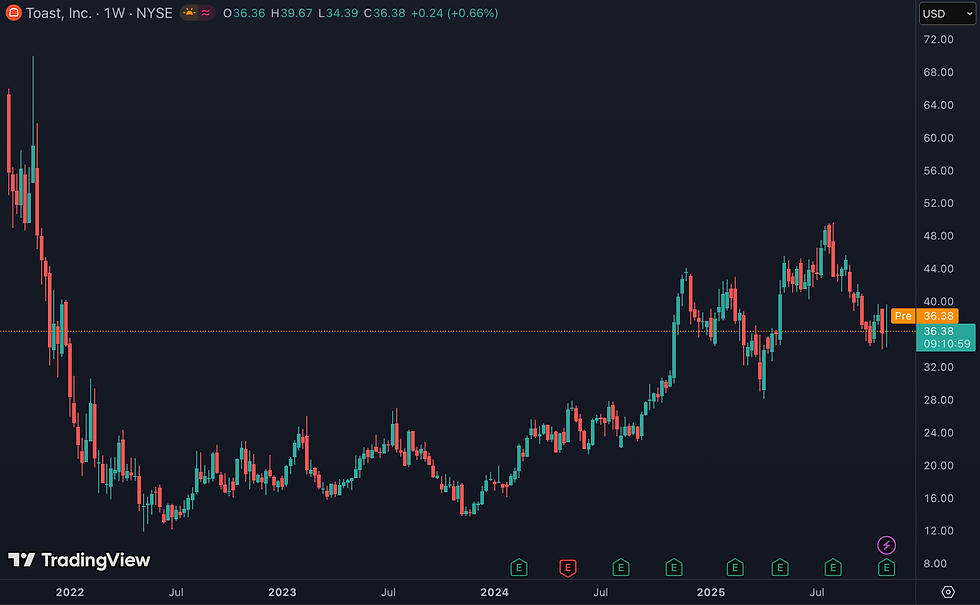This screenshot has width=980, height=605.
Task: Click the pink wavy-lines icon beside the symbol
Action: [206, 12]
